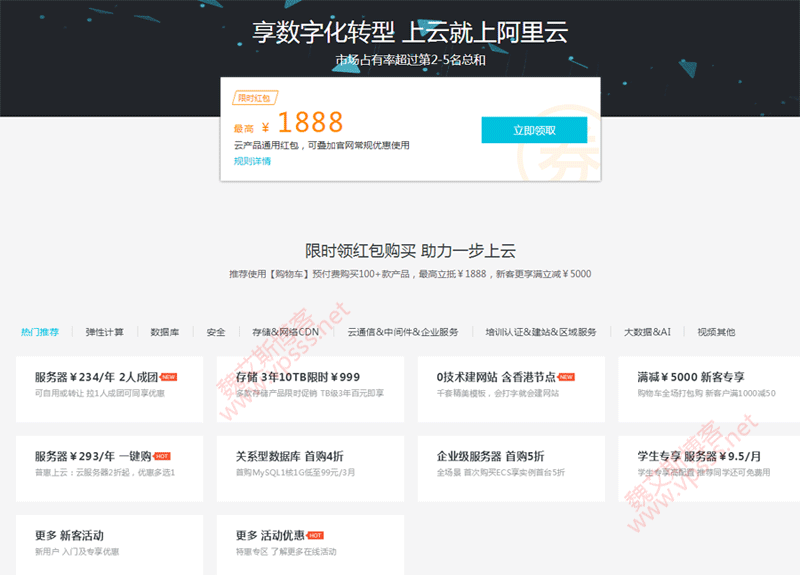
Task: Click text 特惠专区 了解更多在线活动
Action: [286, 552]
